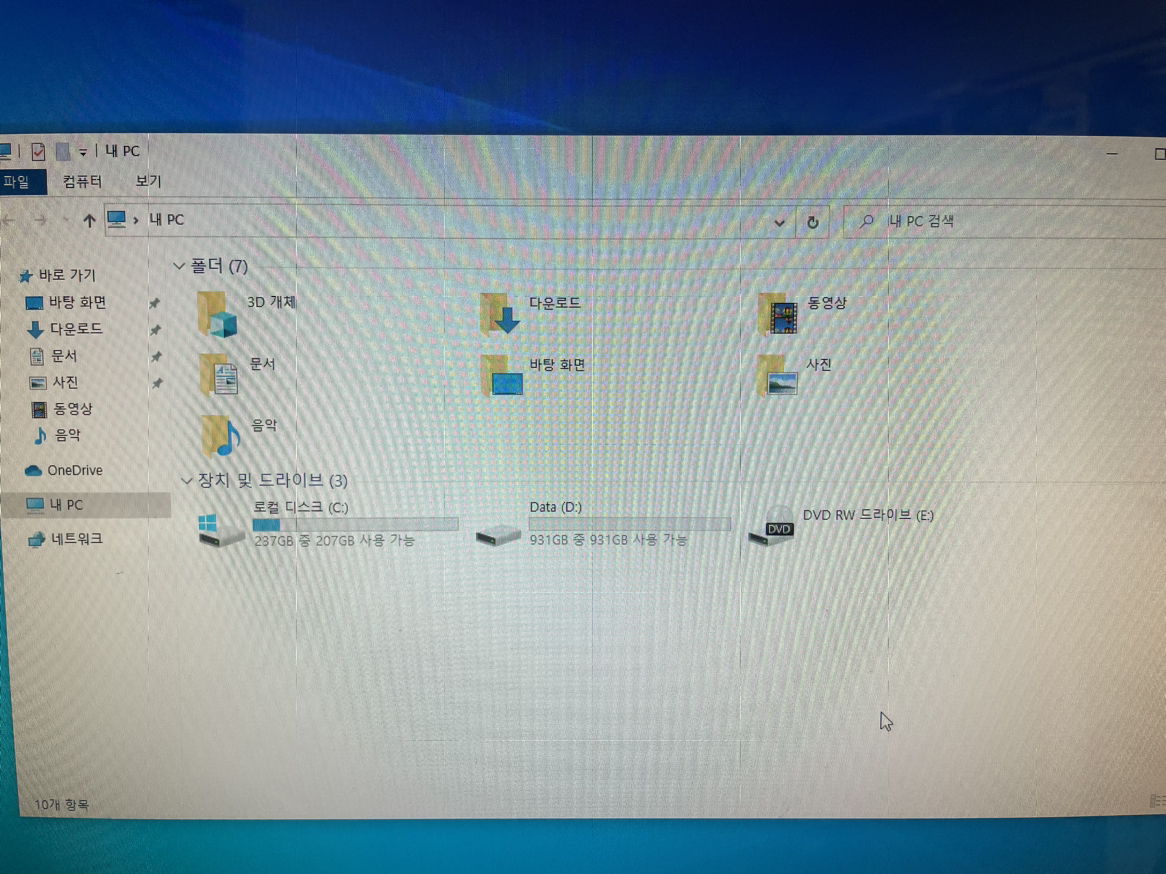
Task: Click the maximize window button
Action: tap(1159, 154)
